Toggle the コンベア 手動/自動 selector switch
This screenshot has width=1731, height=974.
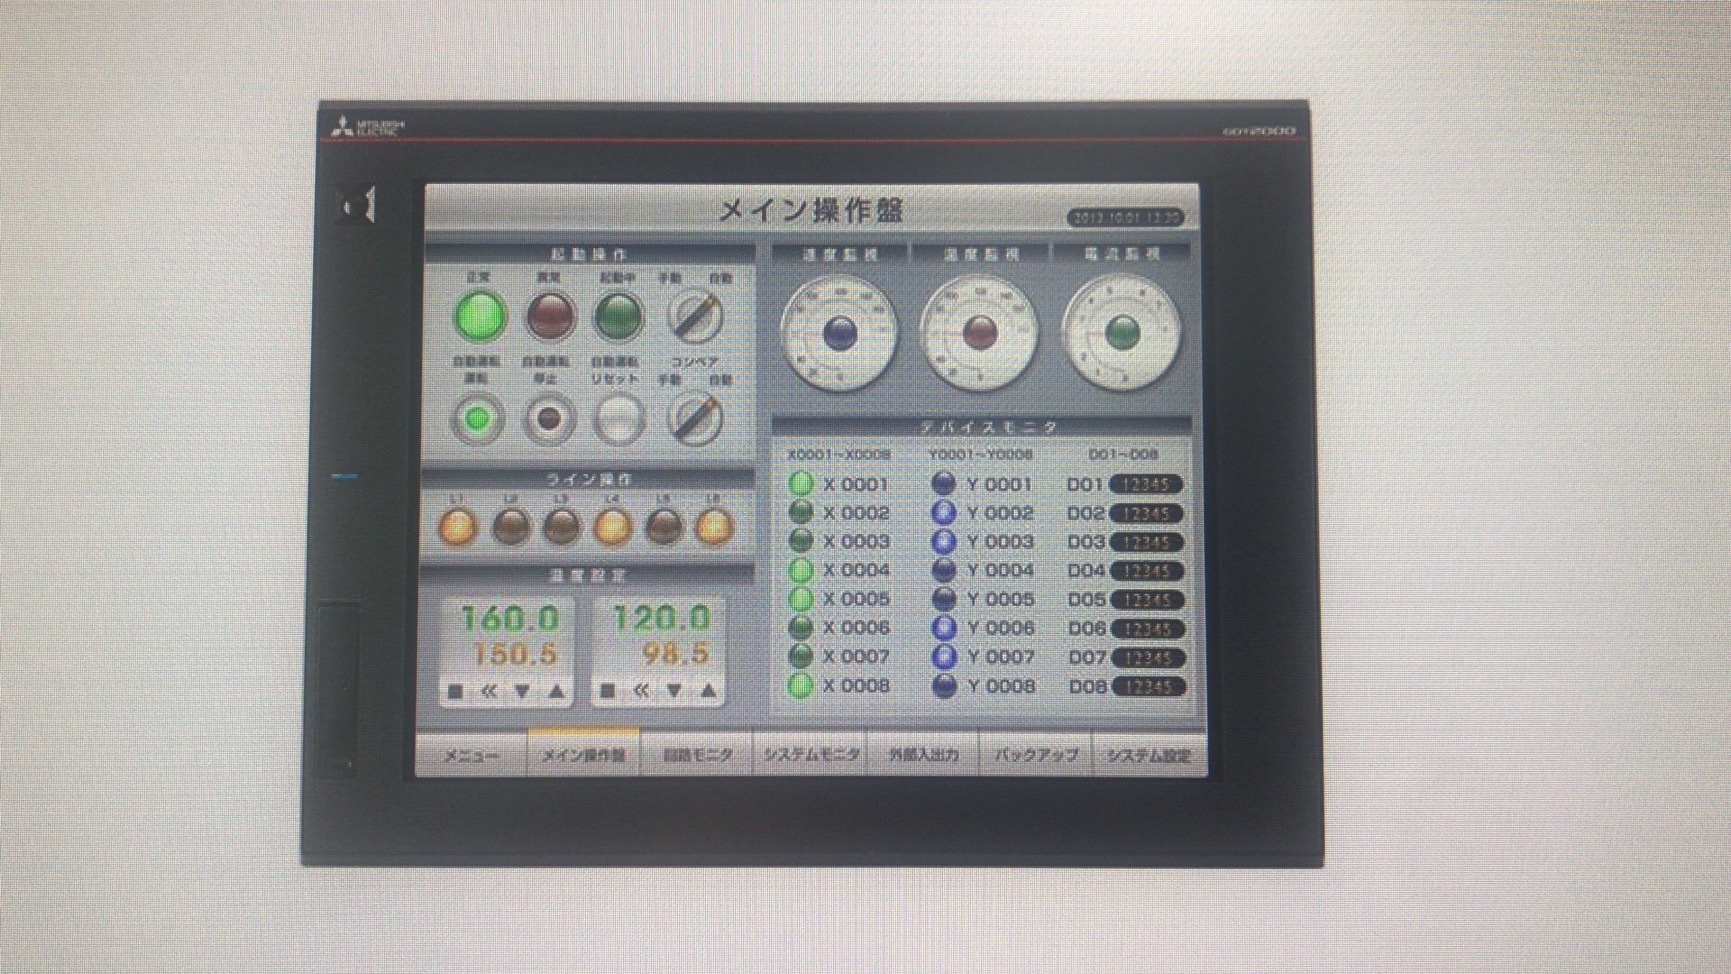[695, 418]
